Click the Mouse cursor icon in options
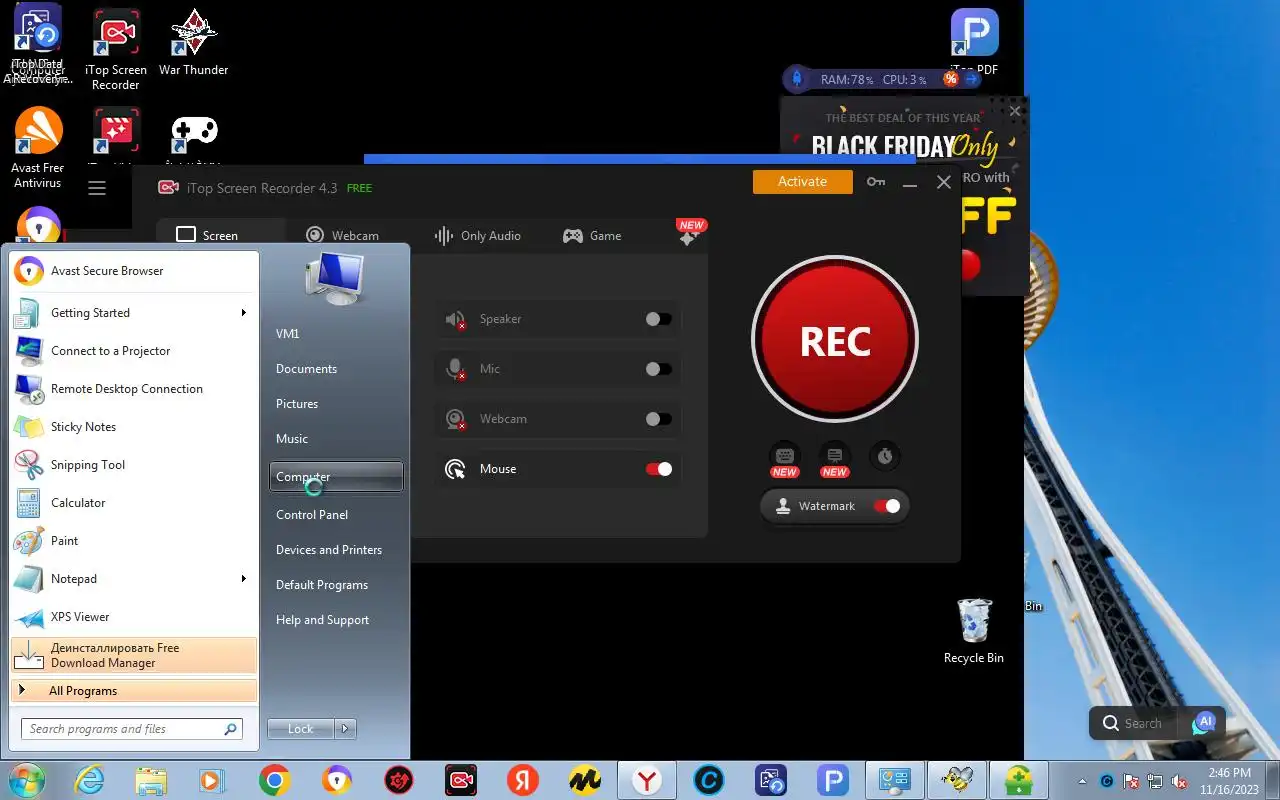 point(456,469)
